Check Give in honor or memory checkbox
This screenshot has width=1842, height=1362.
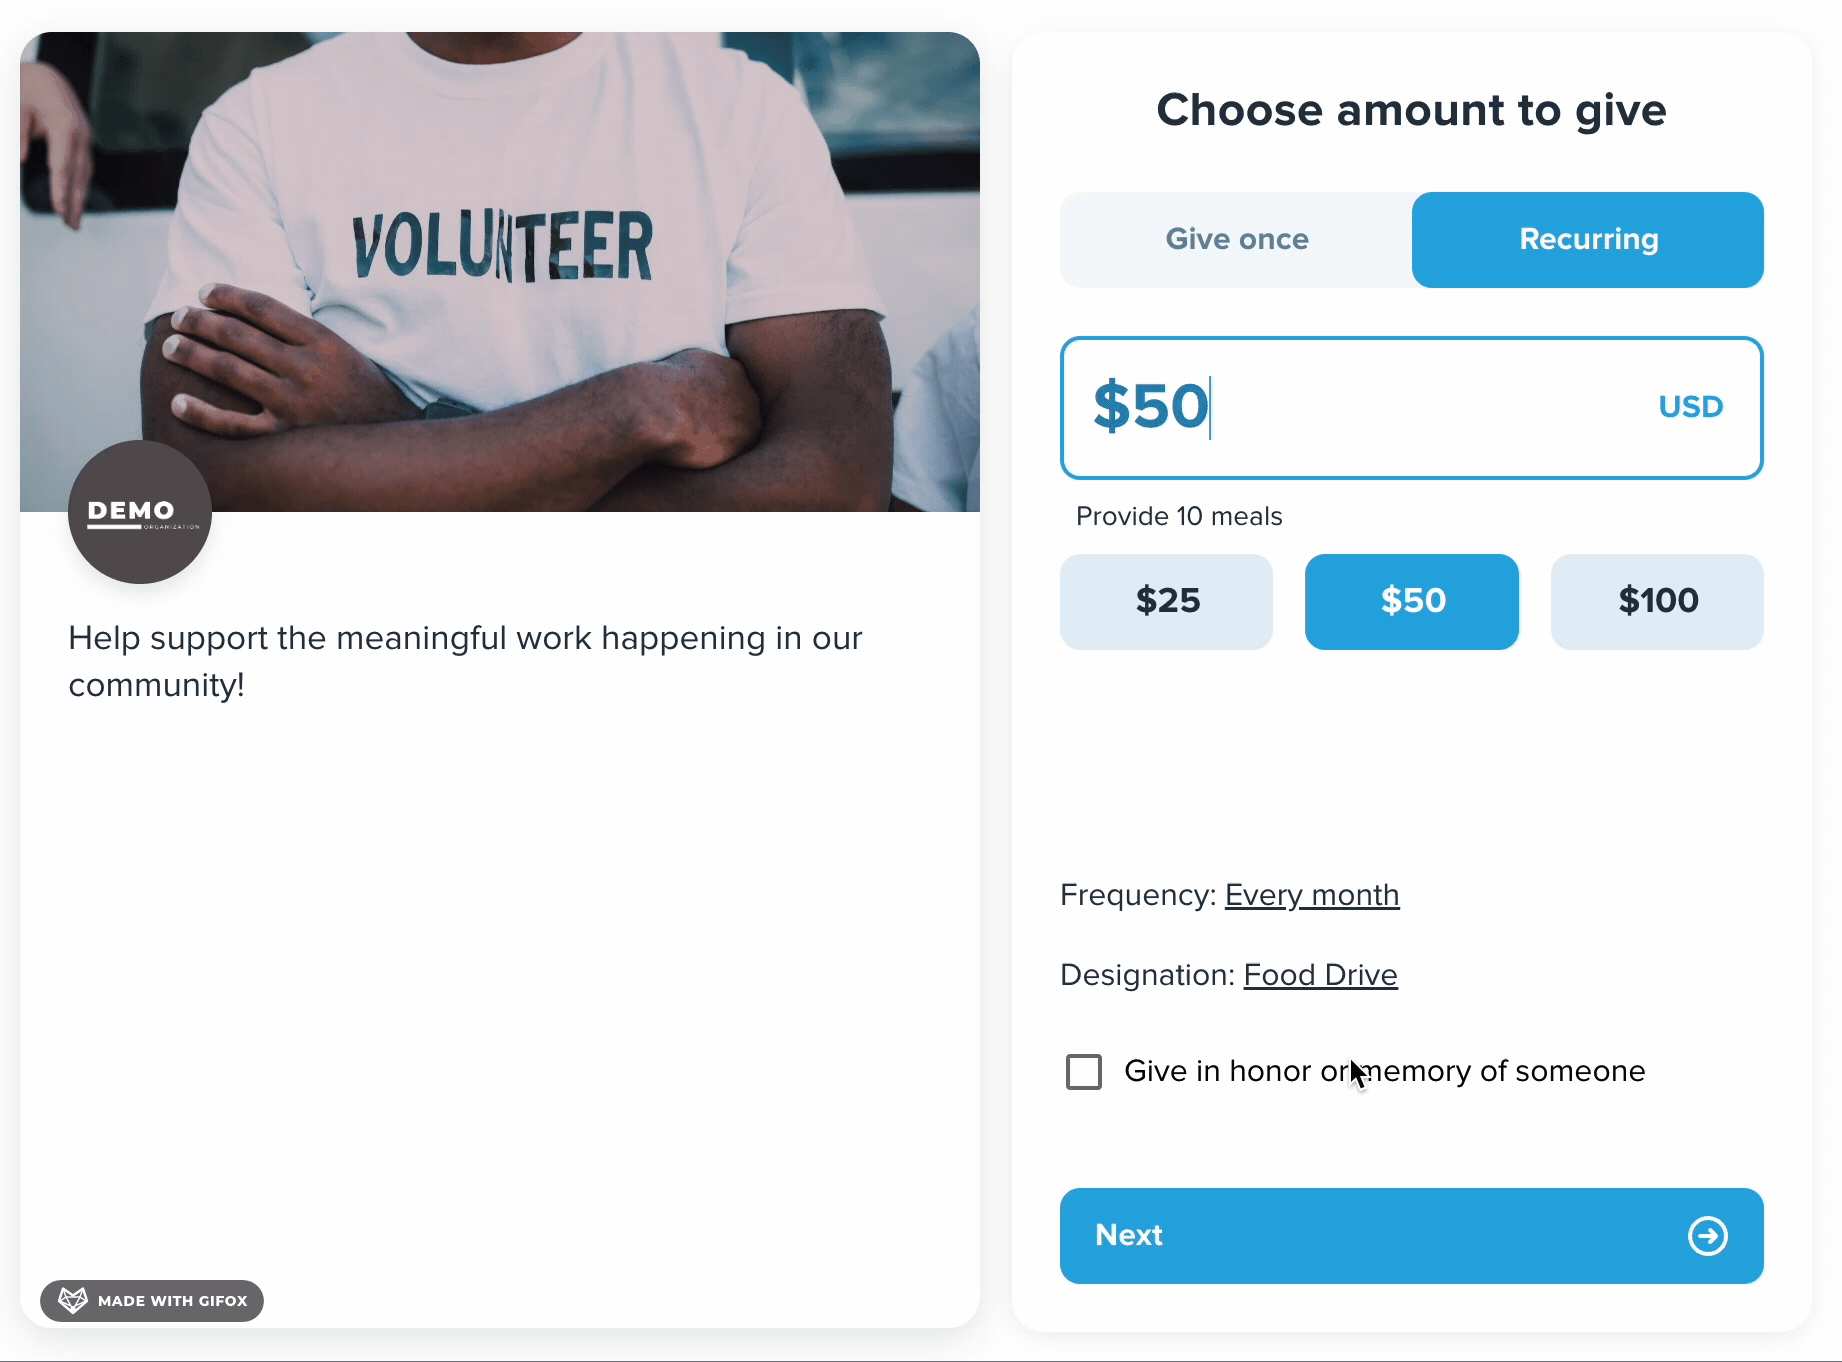click(x=1084, y=1071)
